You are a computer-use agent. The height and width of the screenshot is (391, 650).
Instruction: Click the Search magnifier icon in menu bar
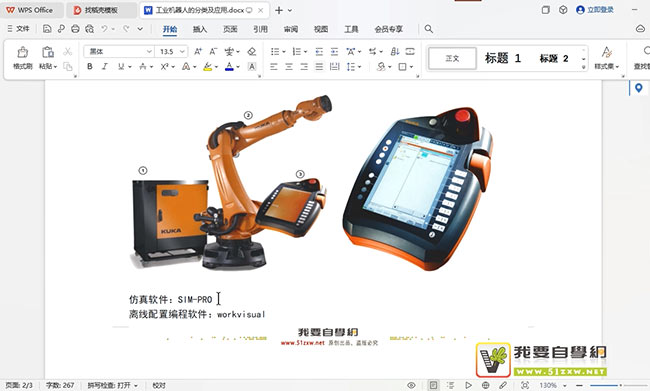click(429, 29)
